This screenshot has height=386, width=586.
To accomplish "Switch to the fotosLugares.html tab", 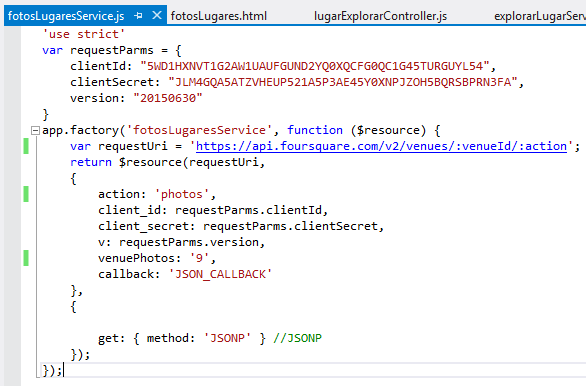I will 219,16.
